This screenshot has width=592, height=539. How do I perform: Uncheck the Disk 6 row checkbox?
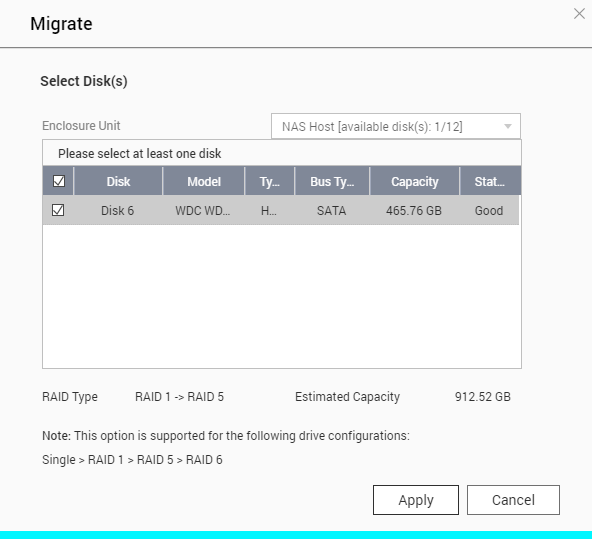pos(58,210)
